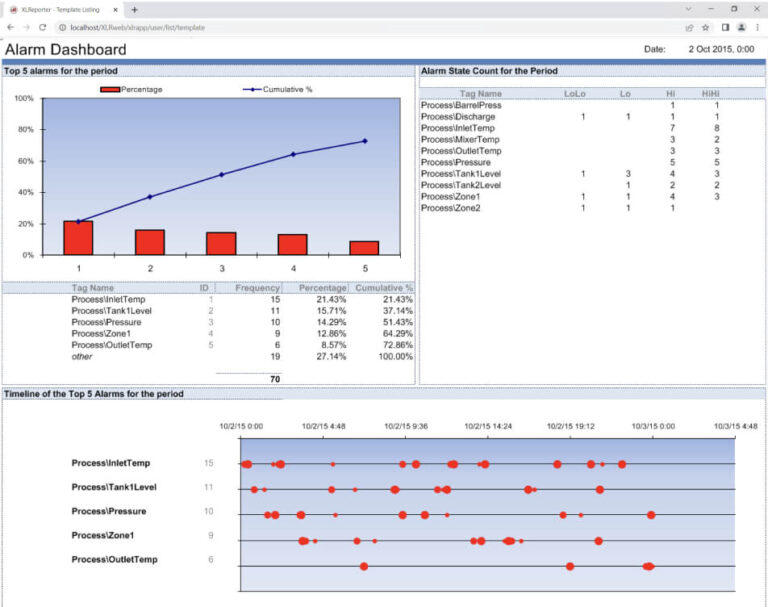View site information icon in address bar
Screen dimensions: 768x607
click(63, 27)
